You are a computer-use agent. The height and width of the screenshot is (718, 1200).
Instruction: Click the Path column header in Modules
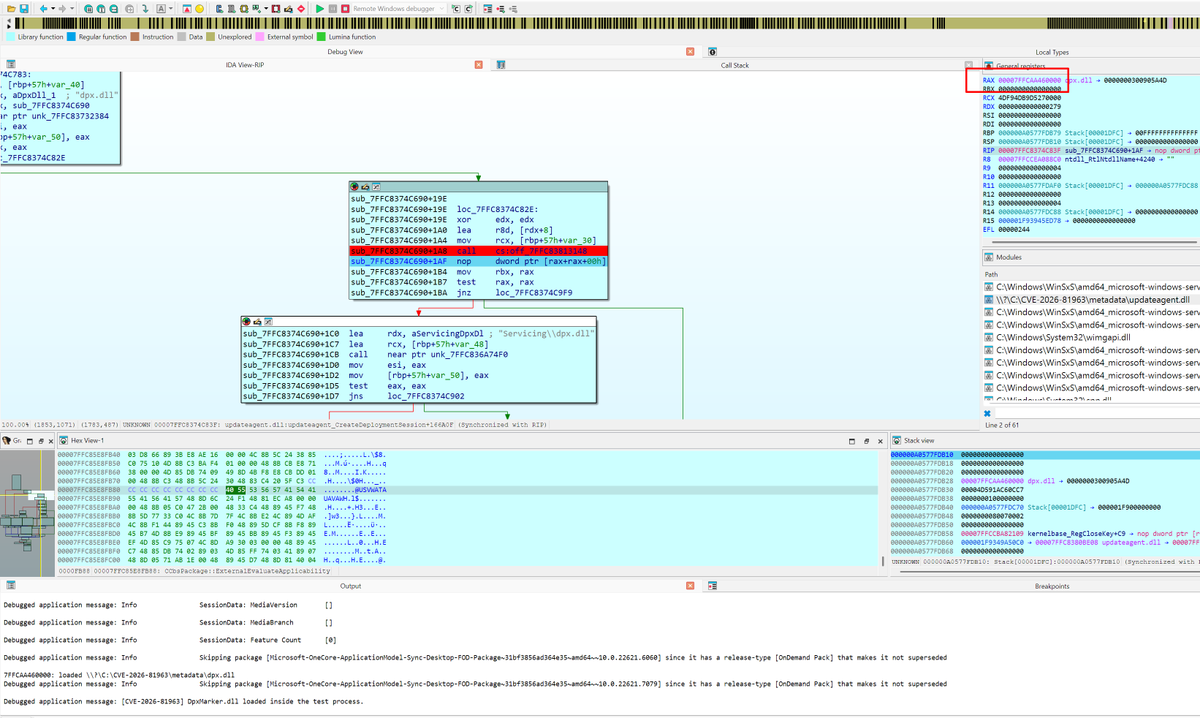tap(991, 273)
